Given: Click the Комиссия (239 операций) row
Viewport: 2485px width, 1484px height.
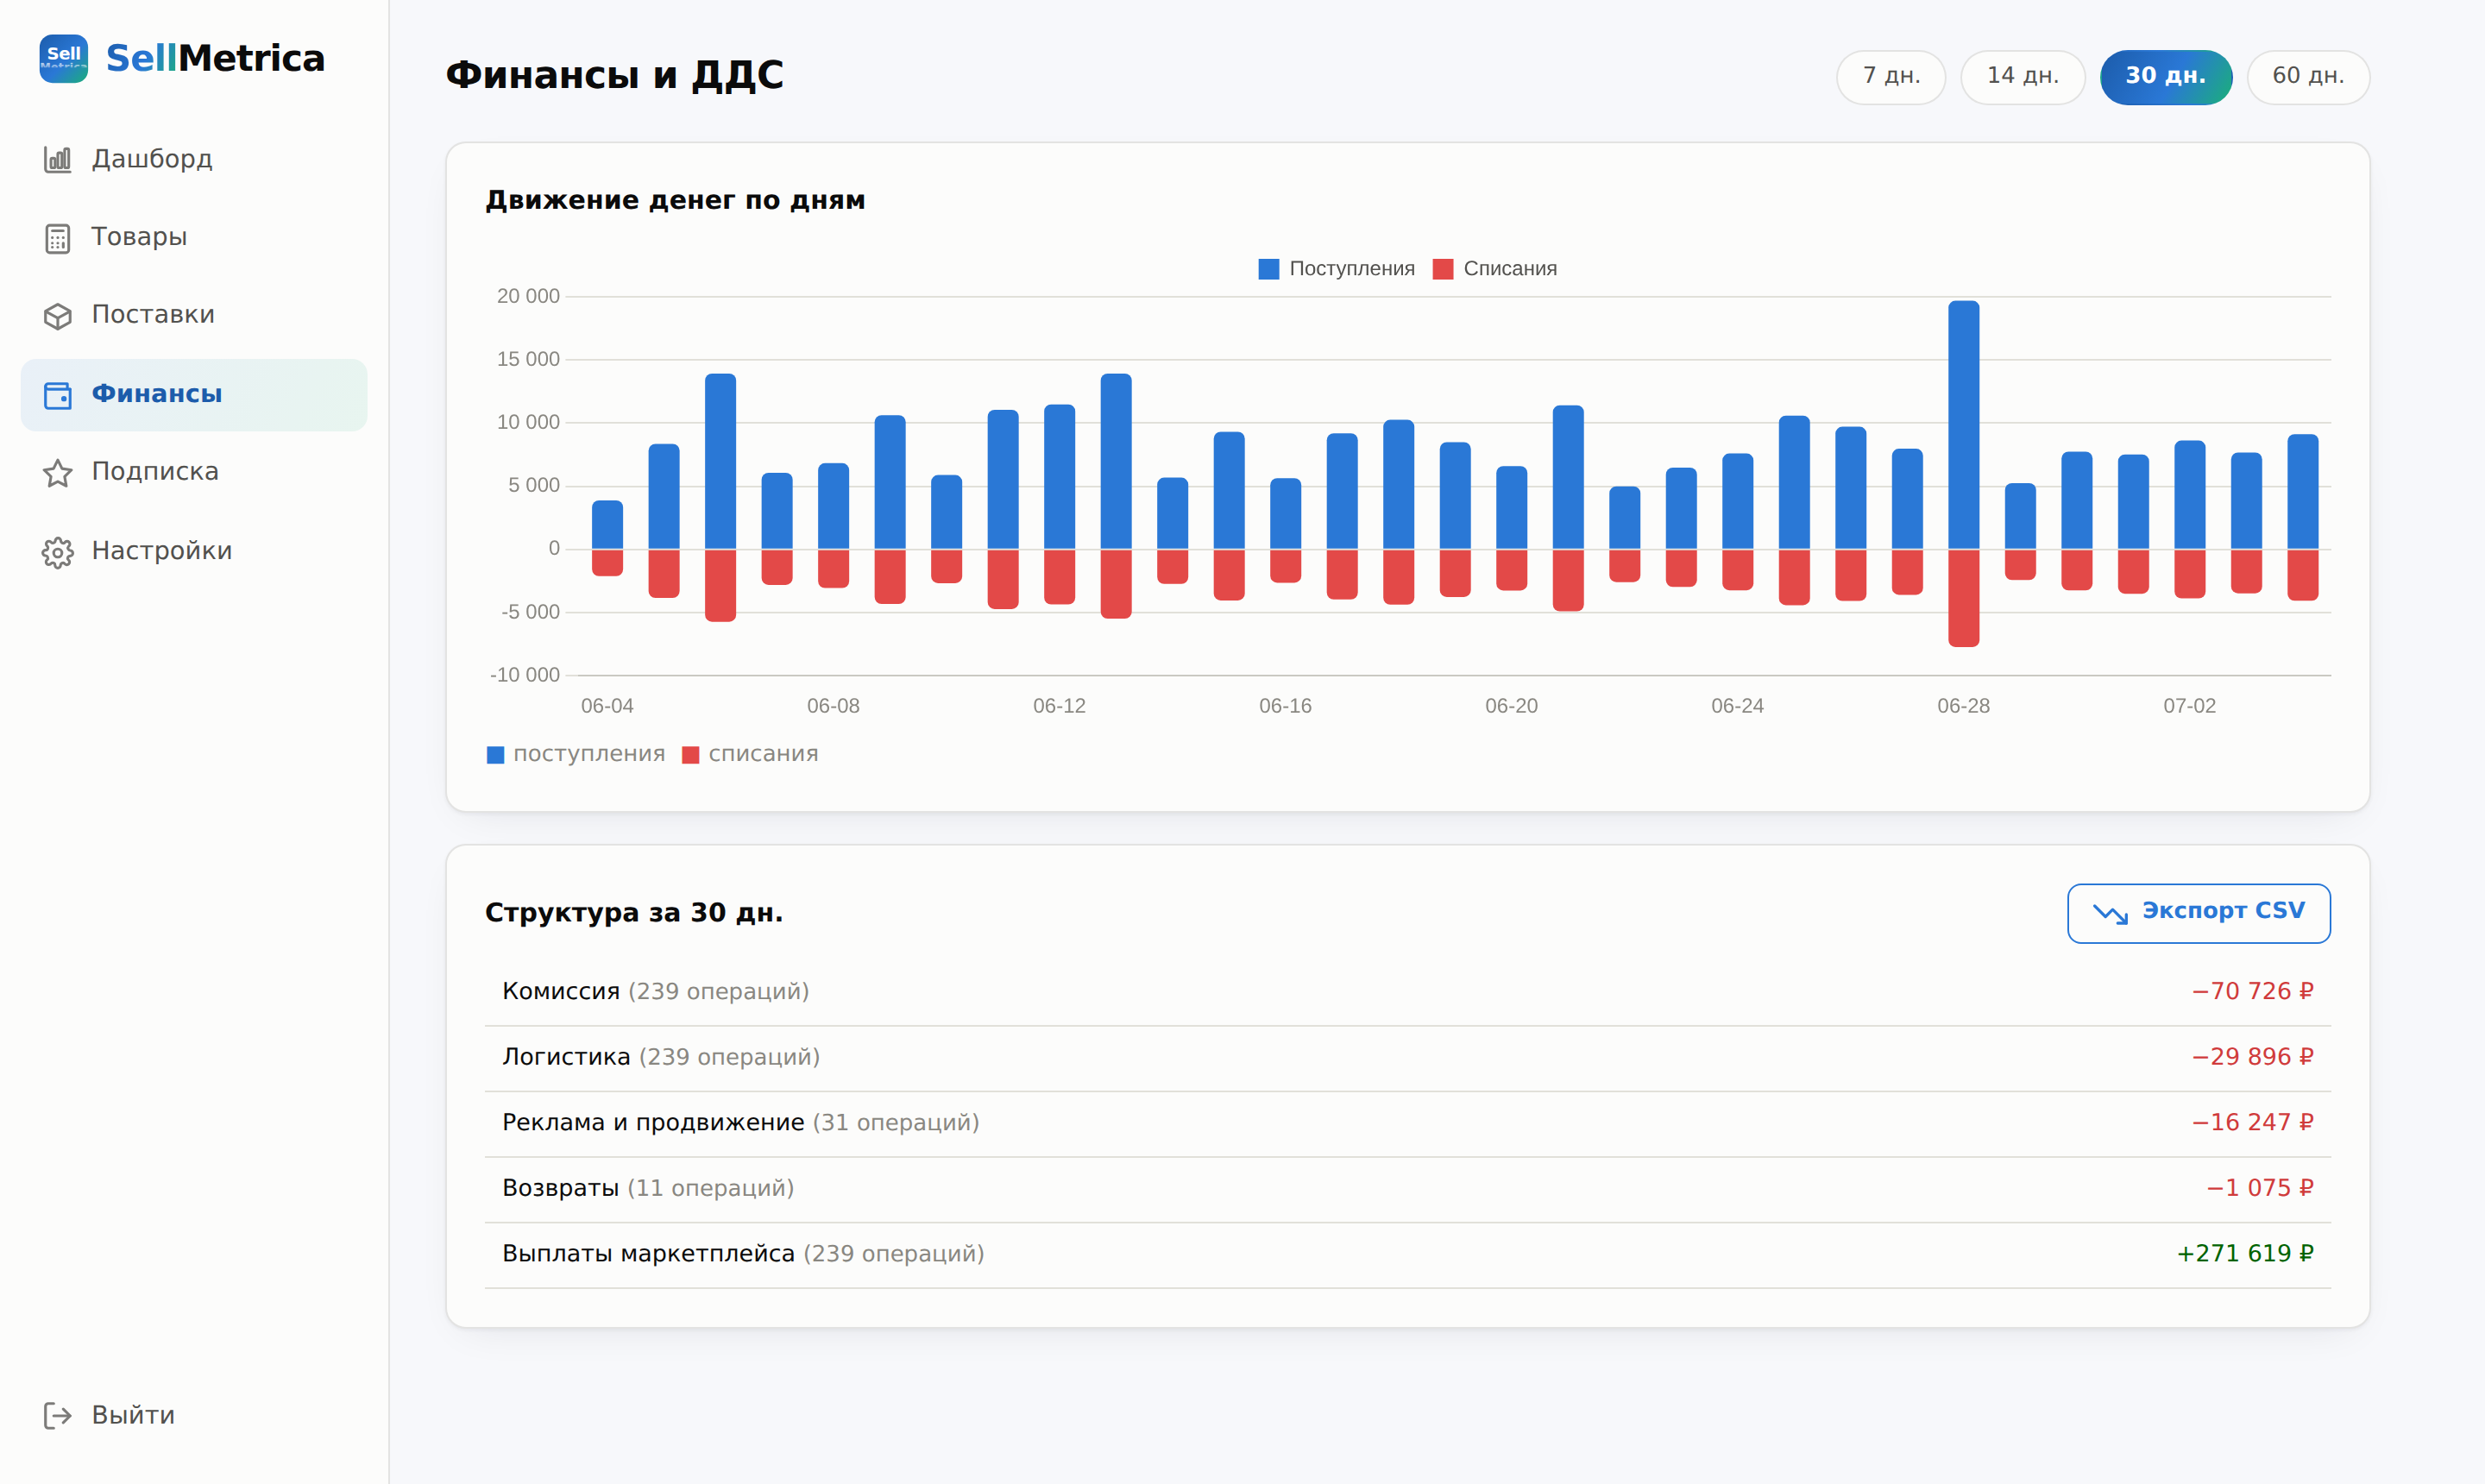Looking at the screenshot, I should pyautogui.click(x=1408, y=993).
